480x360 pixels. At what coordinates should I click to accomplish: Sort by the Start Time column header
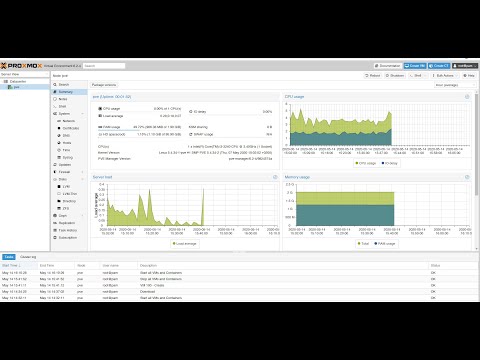coord(19,266)
